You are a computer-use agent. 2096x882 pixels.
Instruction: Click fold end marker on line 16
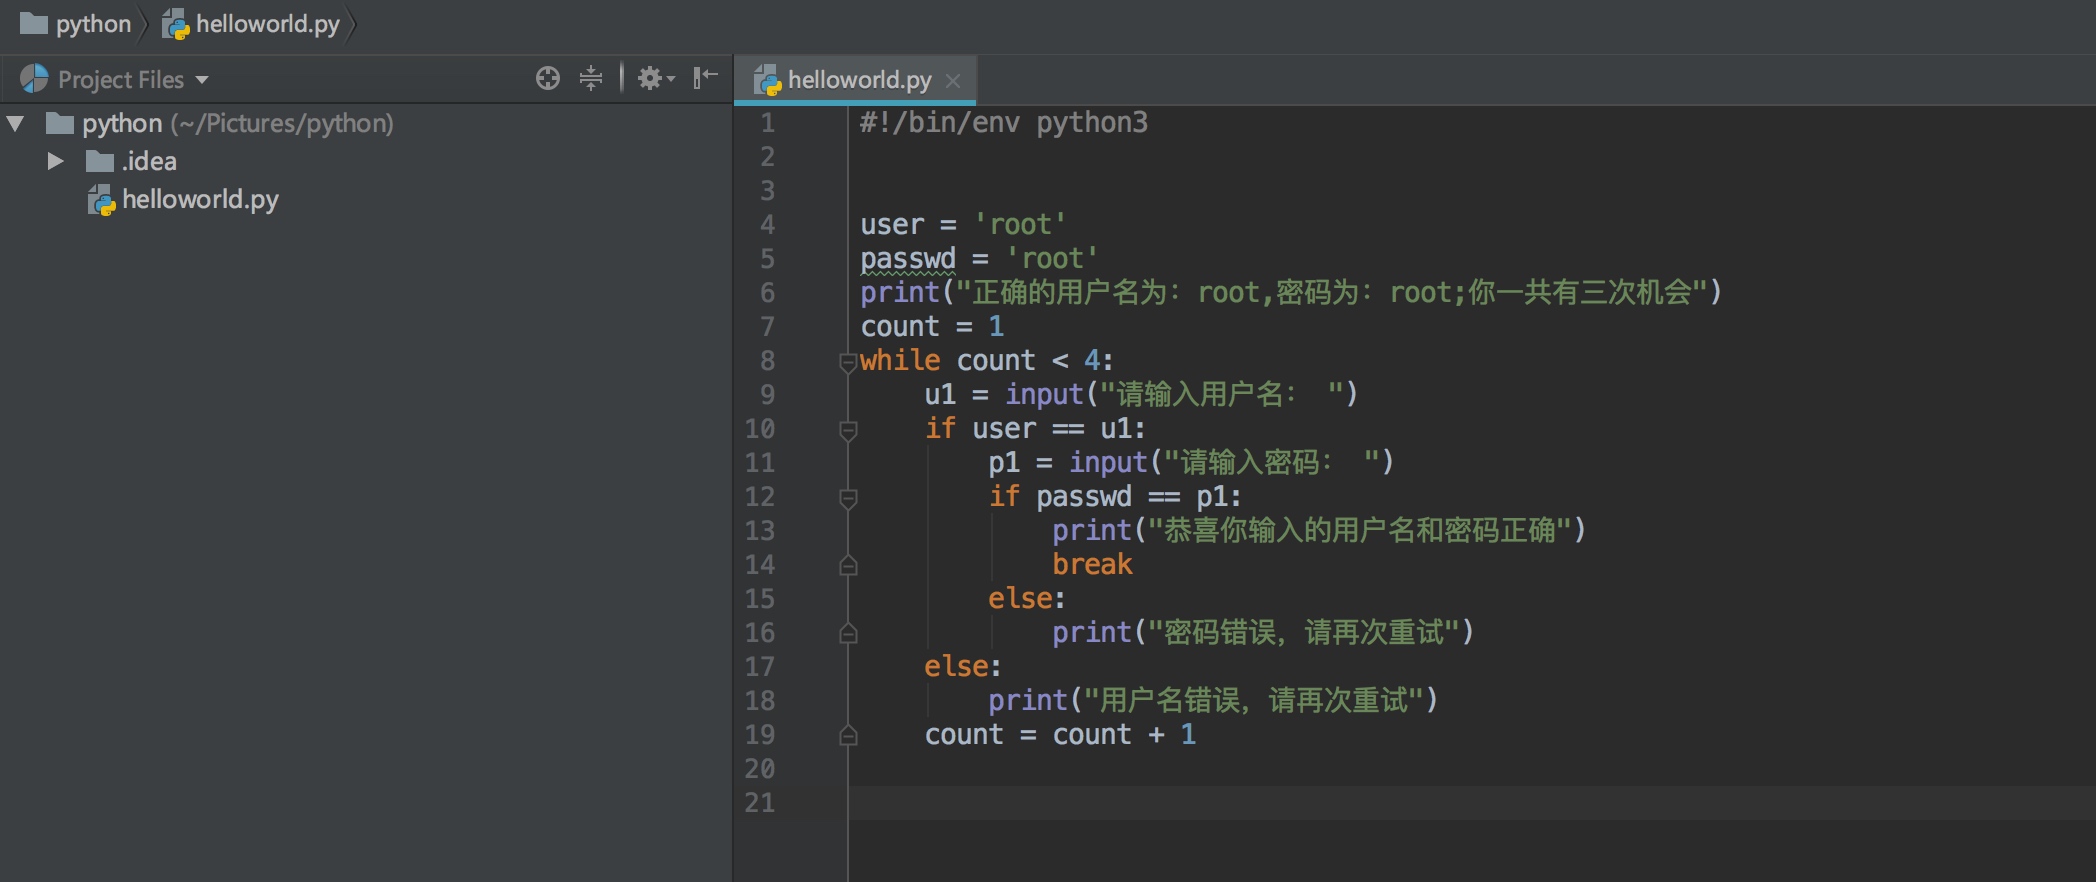click(x=848, y=634)
